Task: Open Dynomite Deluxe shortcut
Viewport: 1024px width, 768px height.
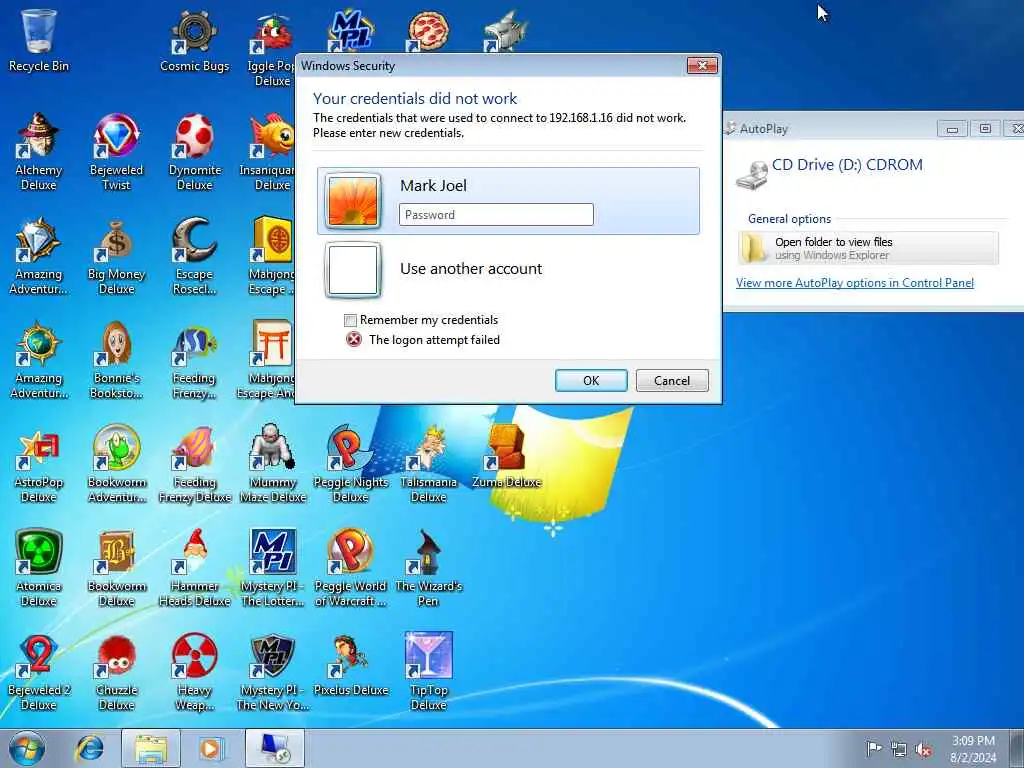Action: click(195, 152)
